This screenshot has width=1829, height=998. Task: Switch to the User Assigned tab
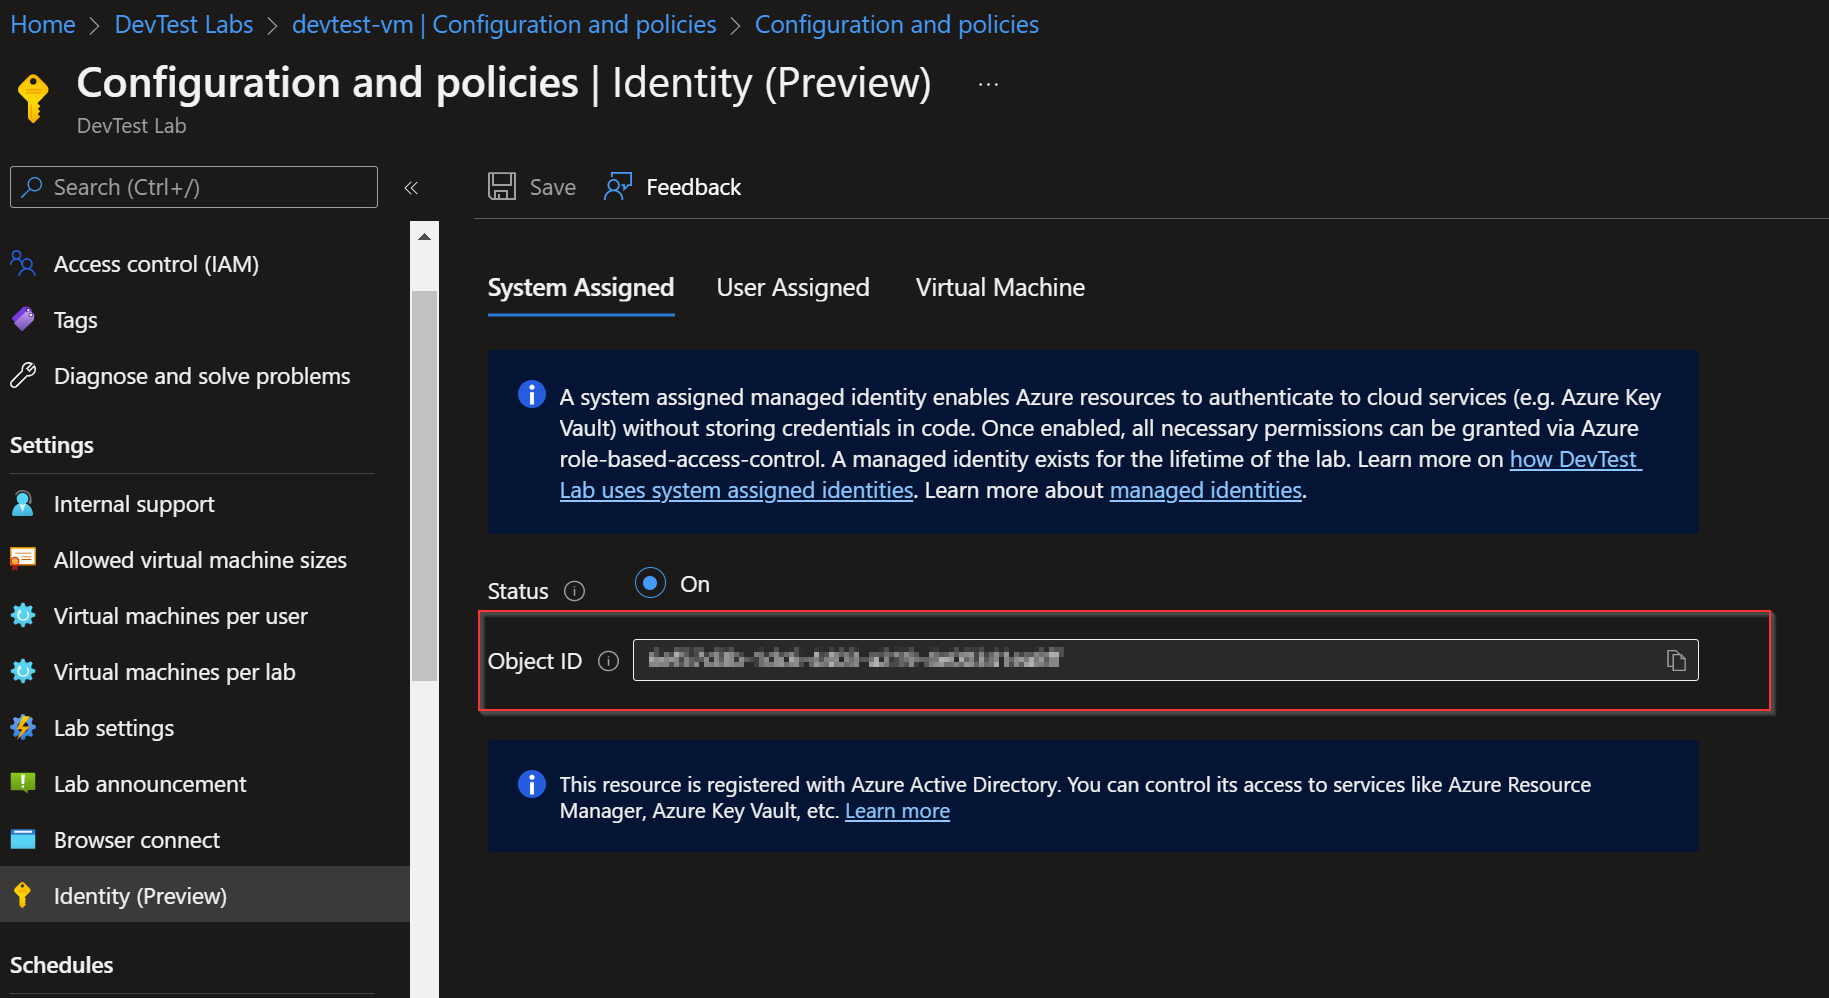point(793,288)
